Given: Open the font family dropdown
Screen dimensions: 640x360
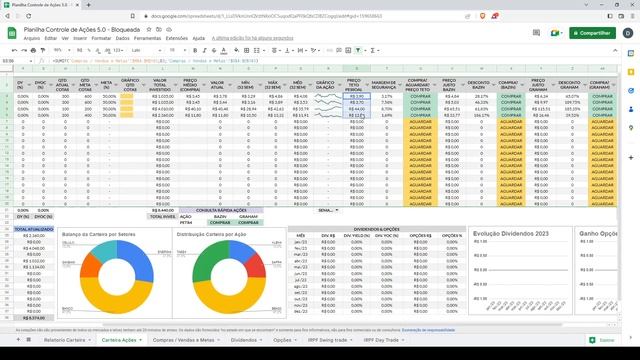Looking at the screenshot, I should click(146, 50).
